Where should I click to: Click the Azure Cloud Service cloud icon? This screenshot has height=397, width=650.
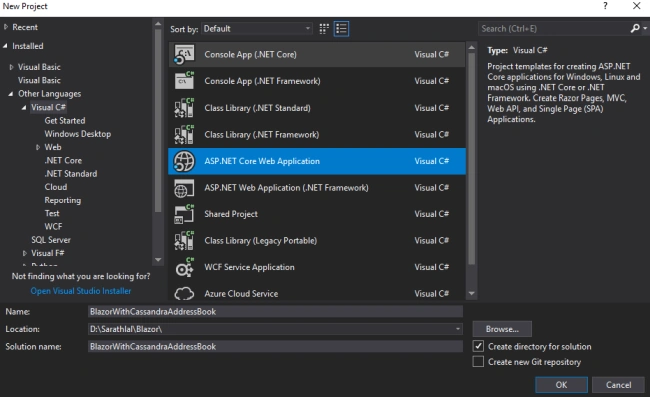(184, 293)
